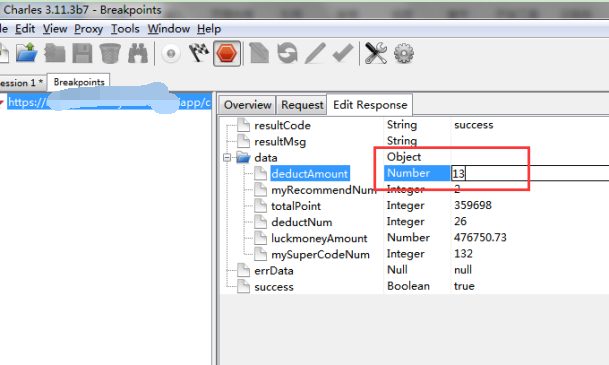Click the red Breakpoints stop-sign toolbar icon
This screenshot has height=365, width=609.
click(x=227, y=53)
